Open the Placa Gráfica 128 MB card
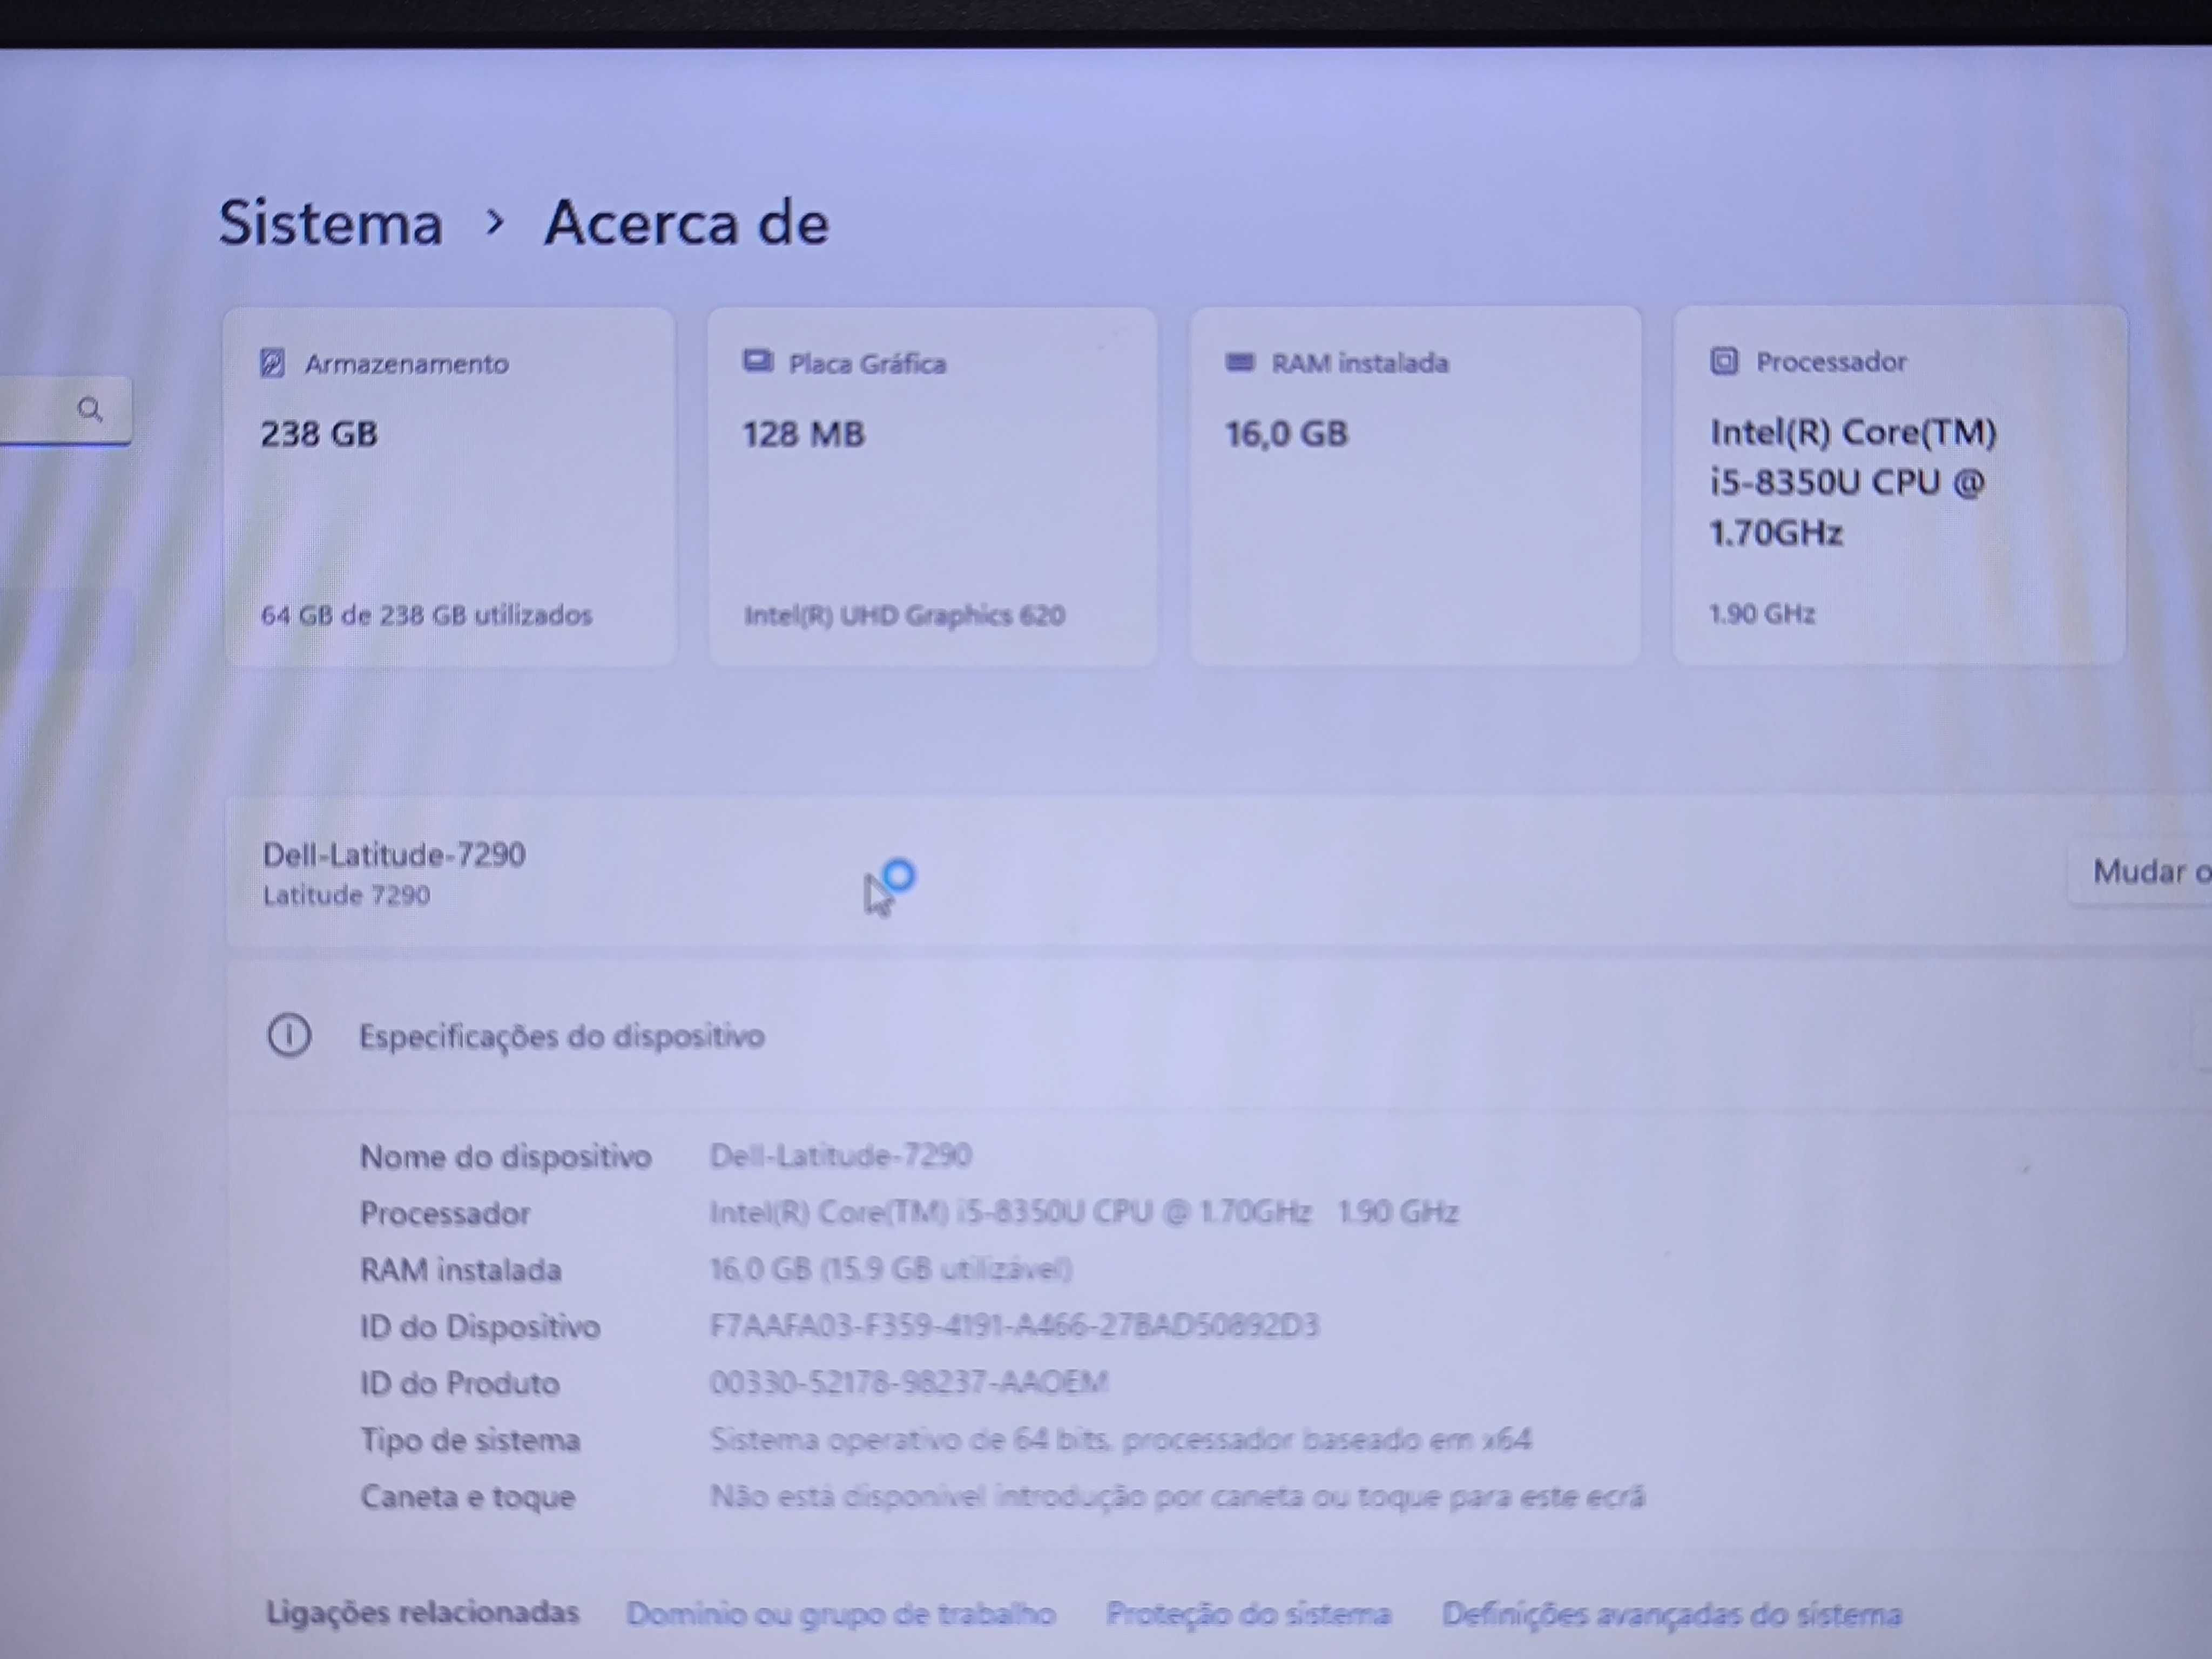 tap(933, 487)
